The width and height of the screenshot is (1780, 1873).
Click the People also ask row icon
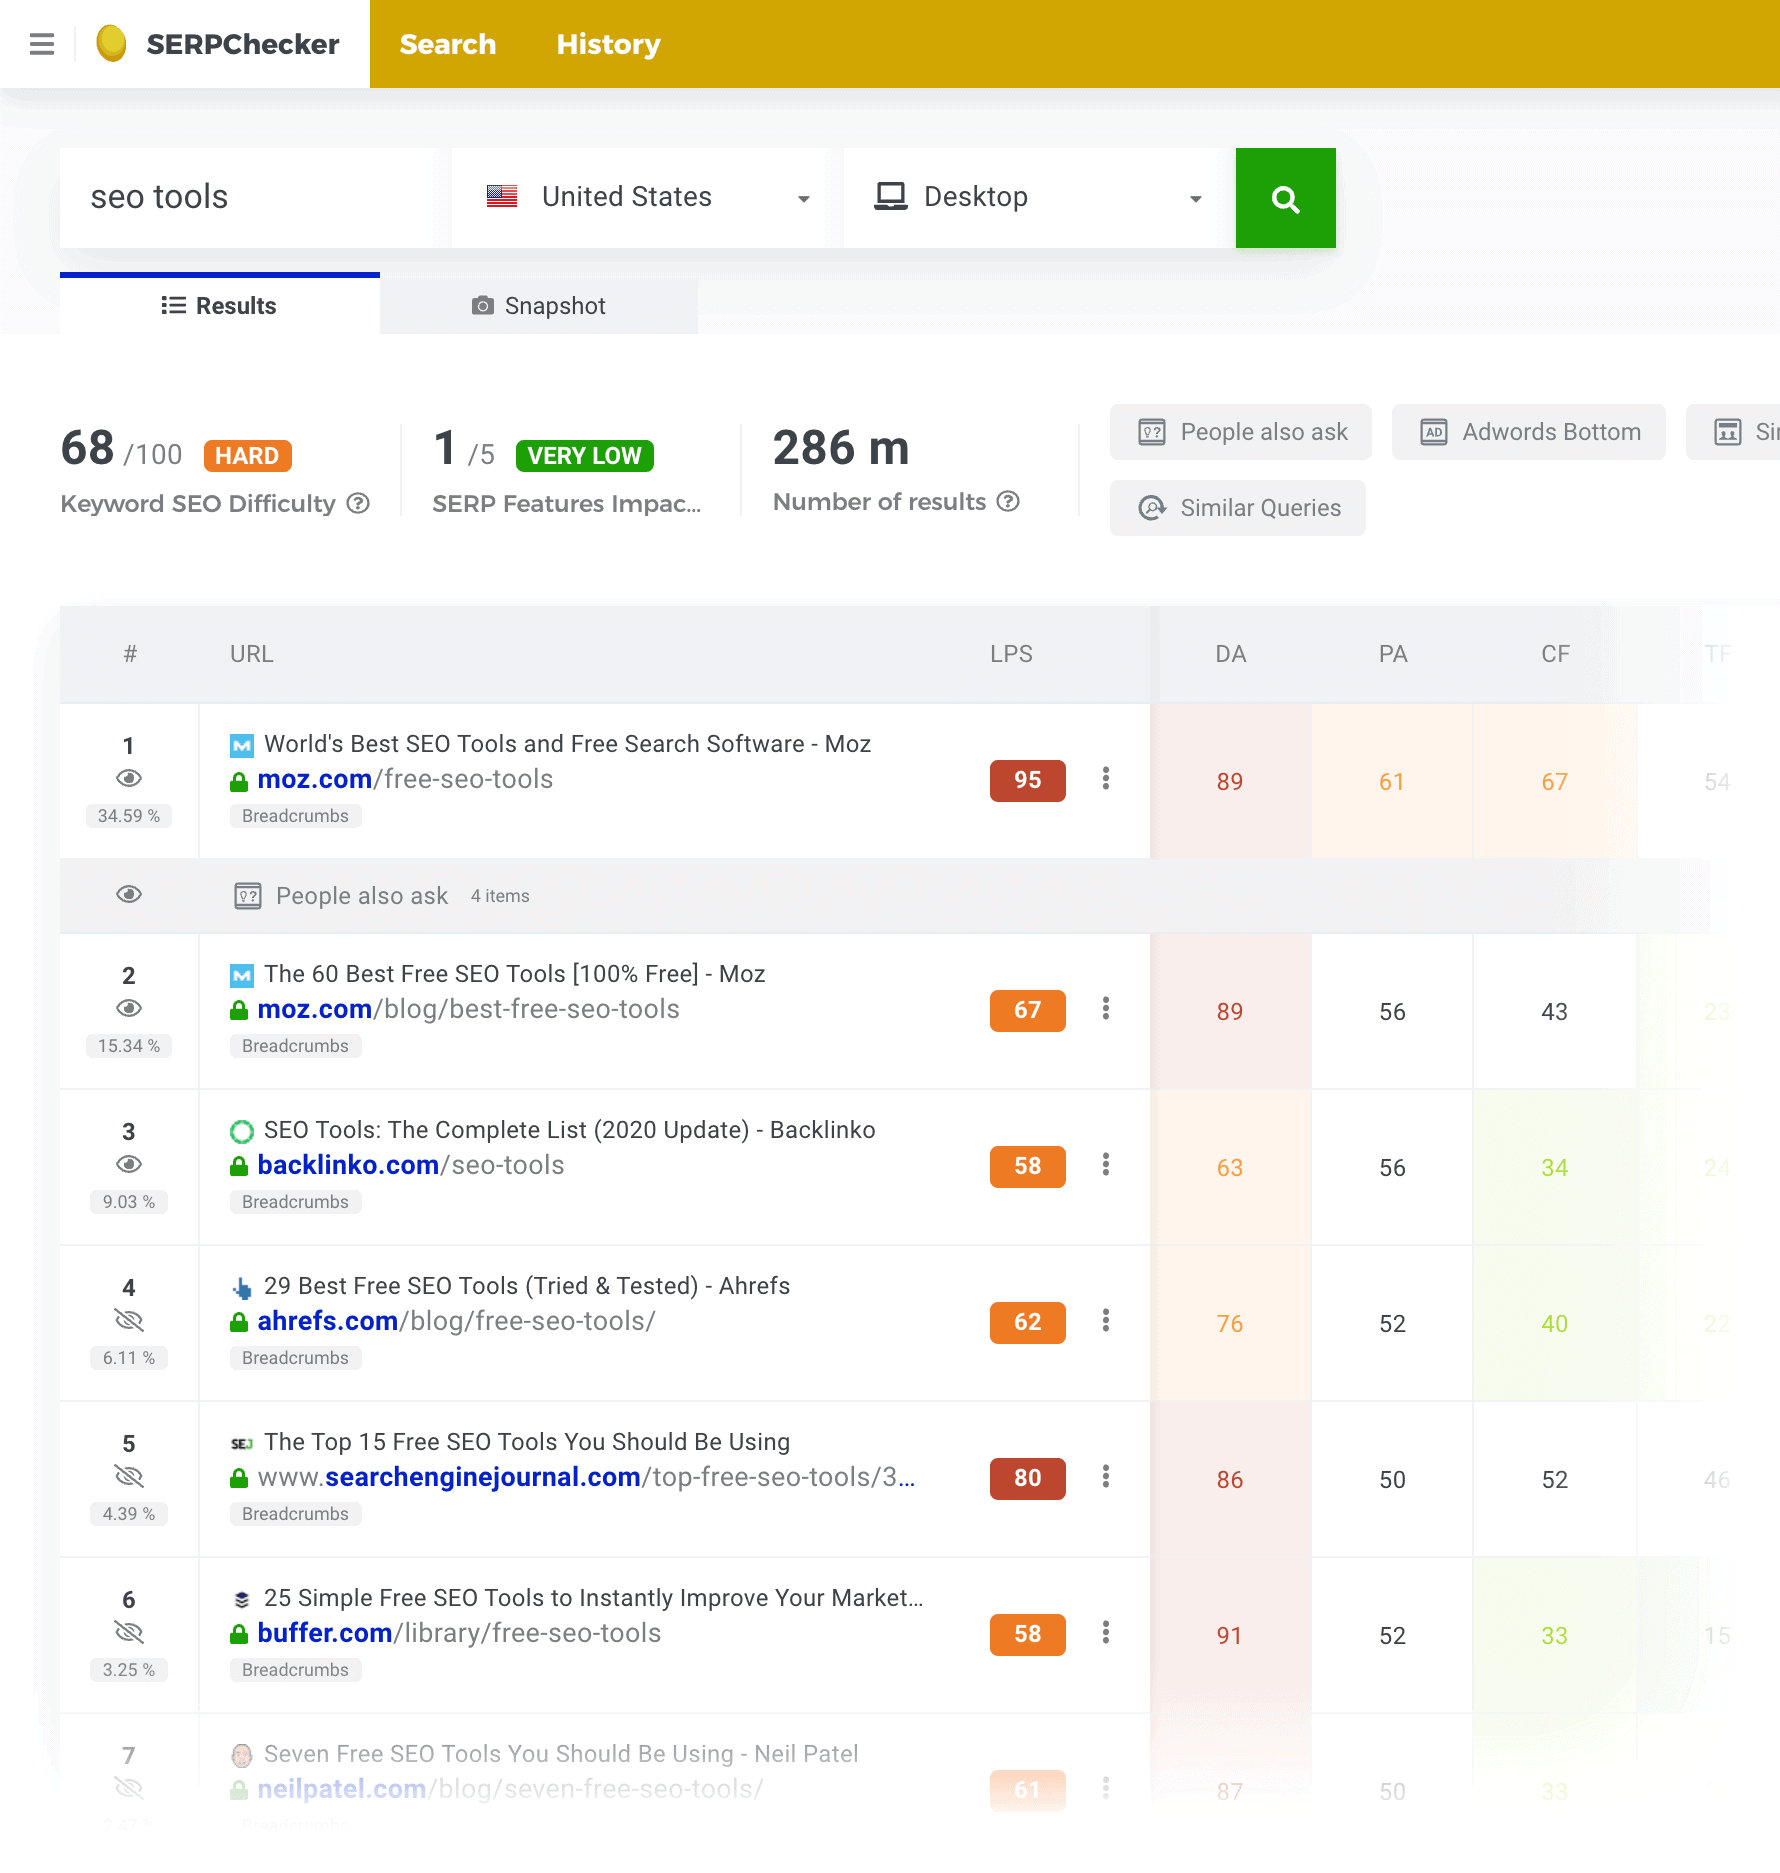pyautogui.click(x=247, y=896)
